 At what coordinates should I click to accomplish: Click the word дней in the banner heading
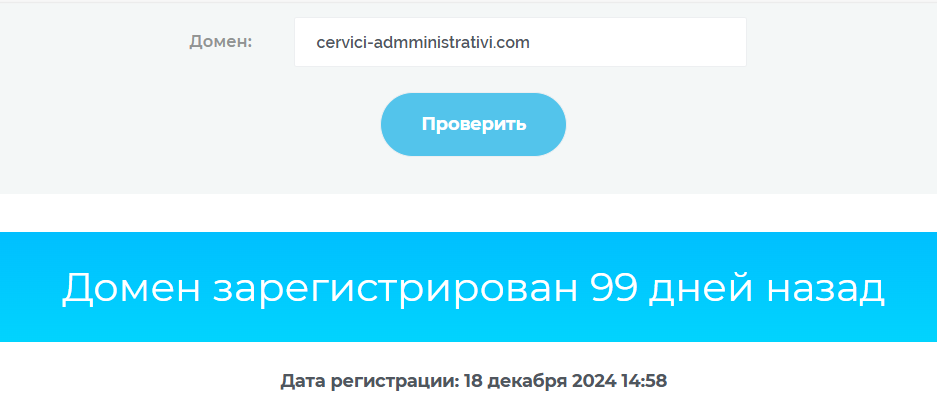(702, 289)
